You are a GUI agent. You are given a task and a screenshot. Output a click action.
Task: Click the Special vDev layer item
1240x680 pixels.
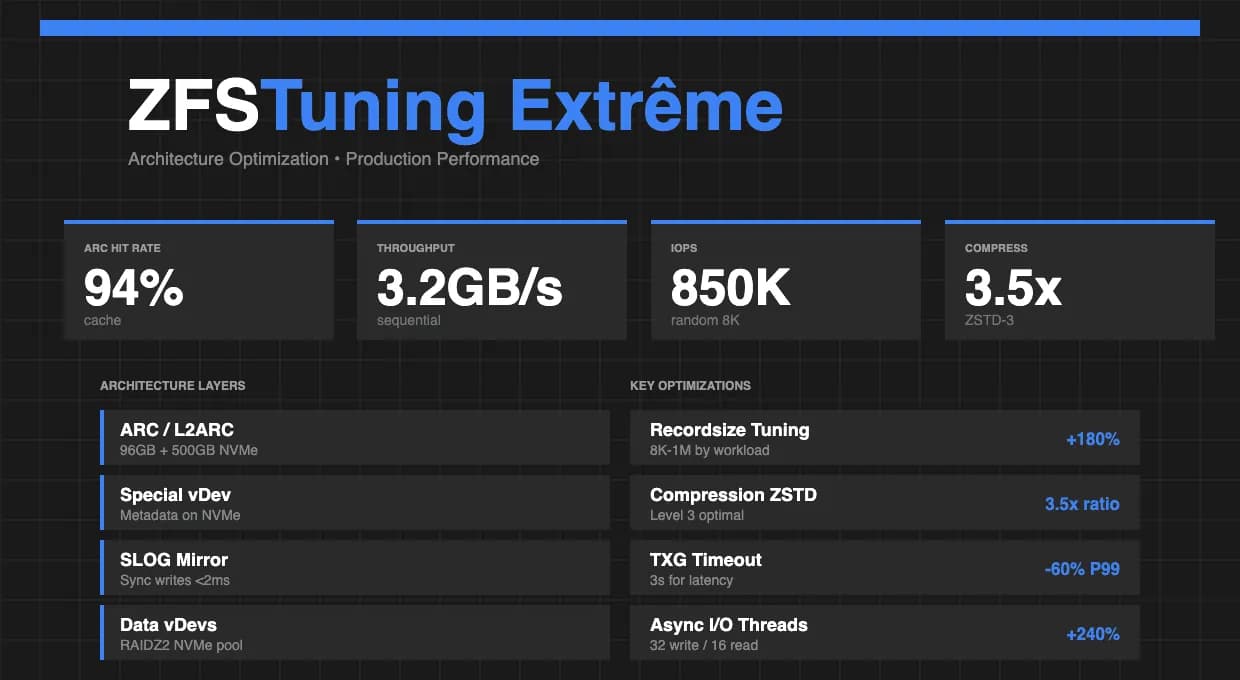click(x=355, y=502)
